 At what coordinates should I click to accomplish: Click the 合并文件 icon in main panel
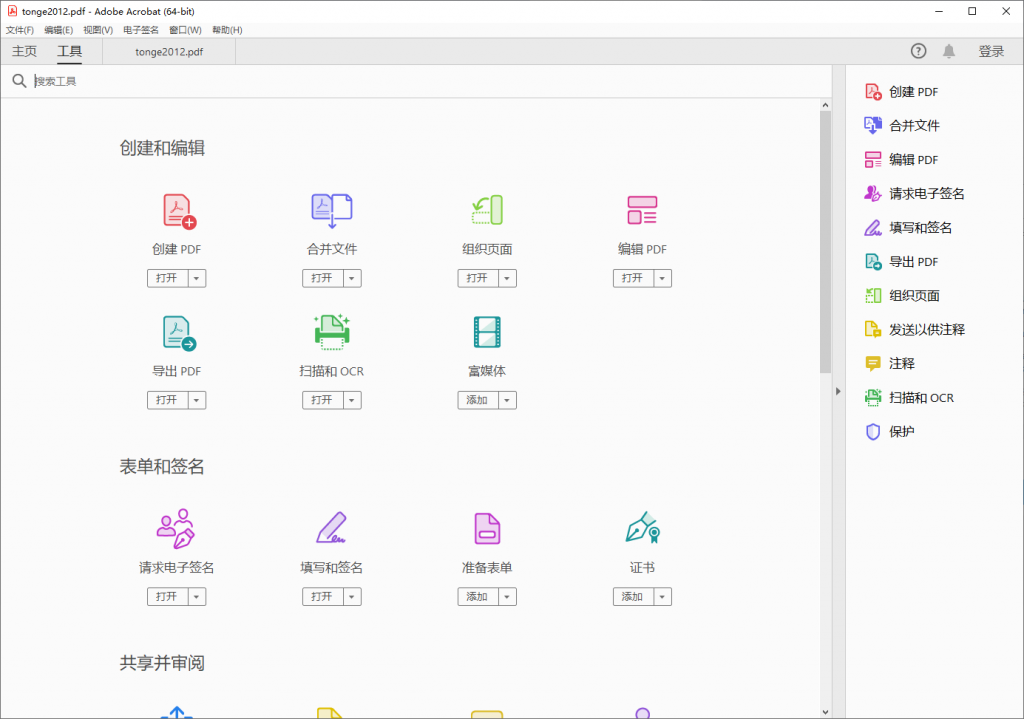click(x=332, y=211)
